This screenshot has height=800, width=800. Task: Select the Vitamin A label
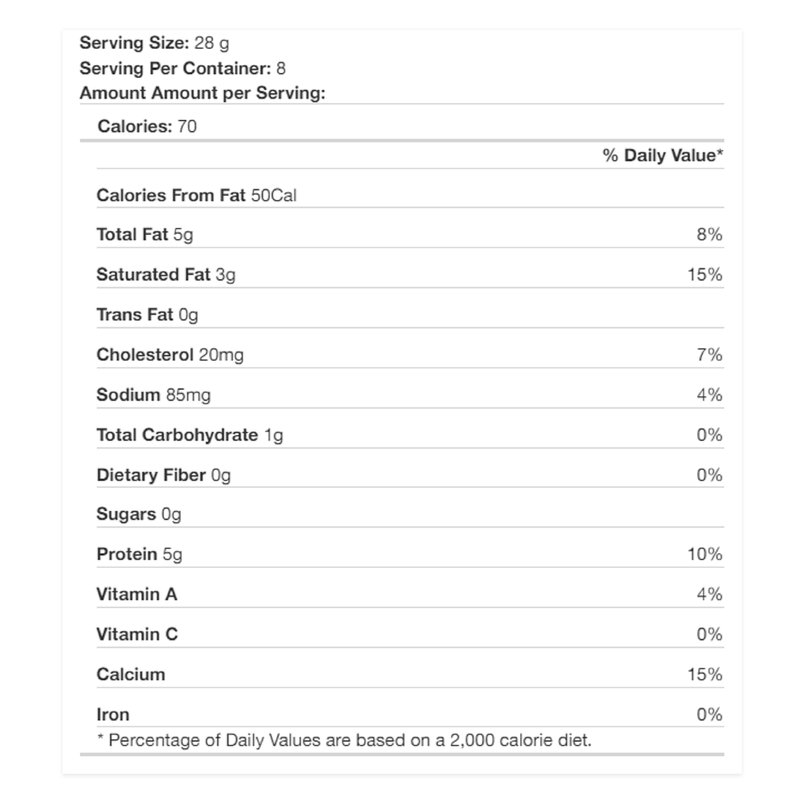pyautogui.click(x=137, y=594)
